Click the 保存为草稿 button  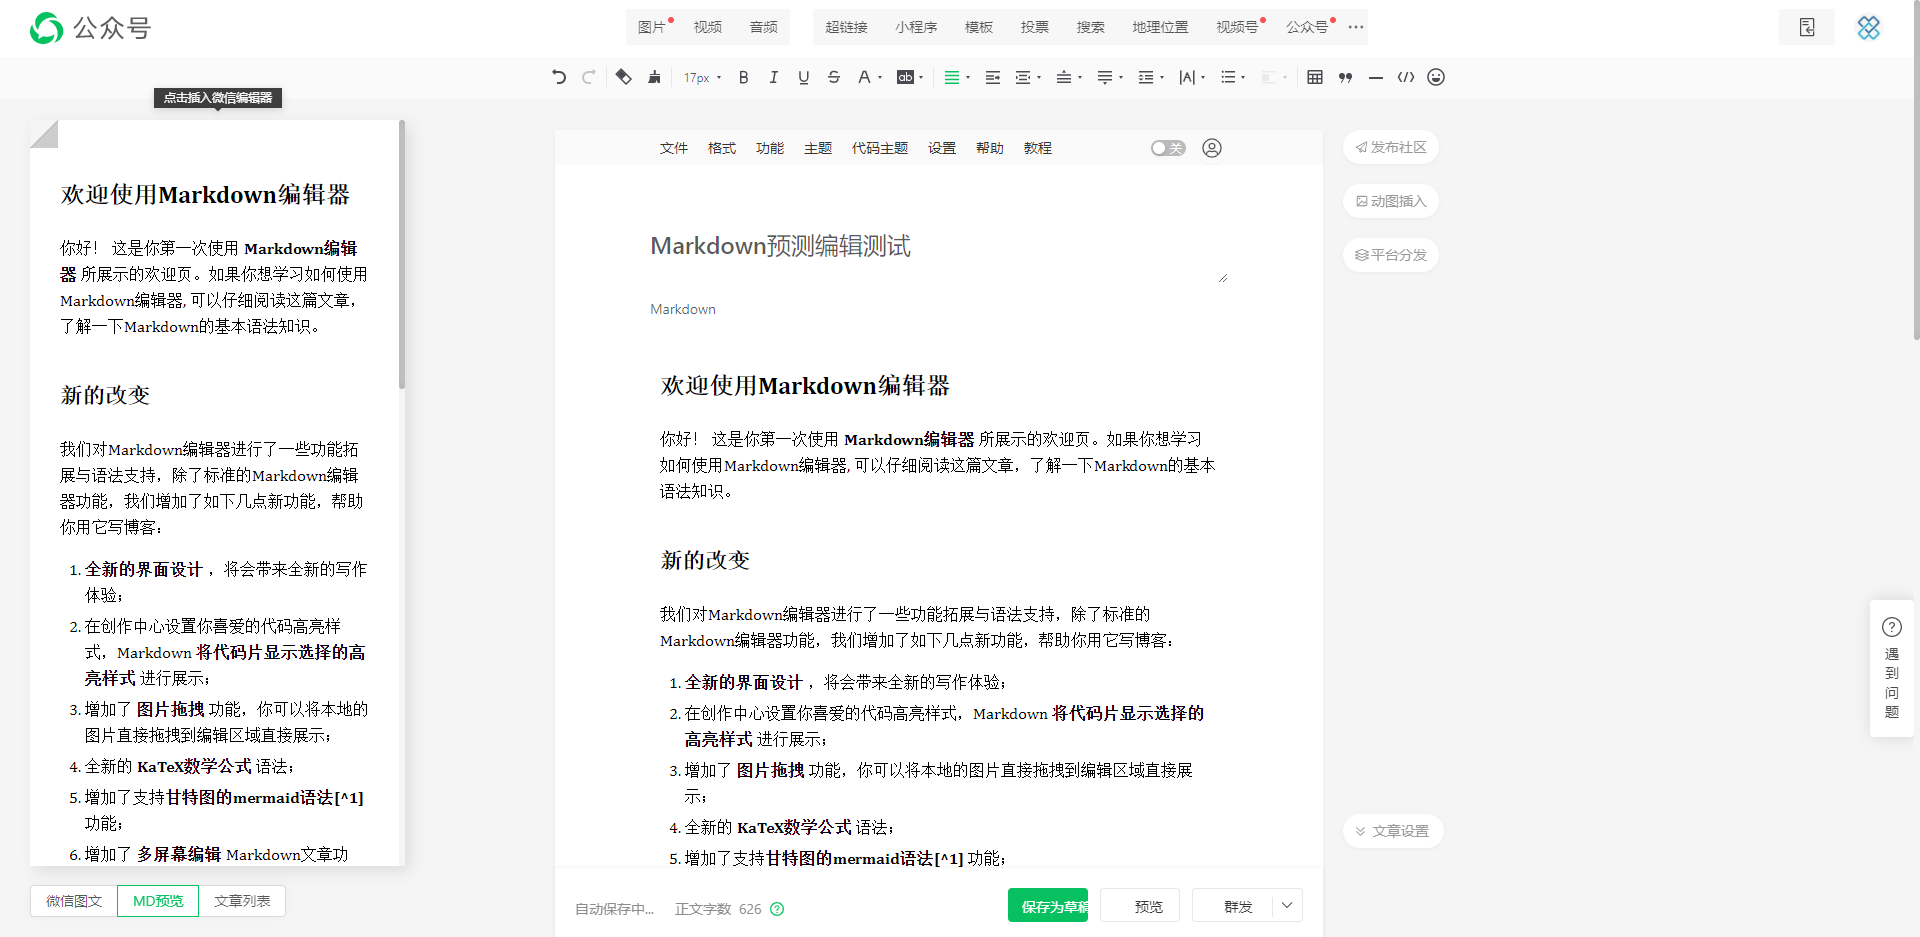tap(1048, 906)
